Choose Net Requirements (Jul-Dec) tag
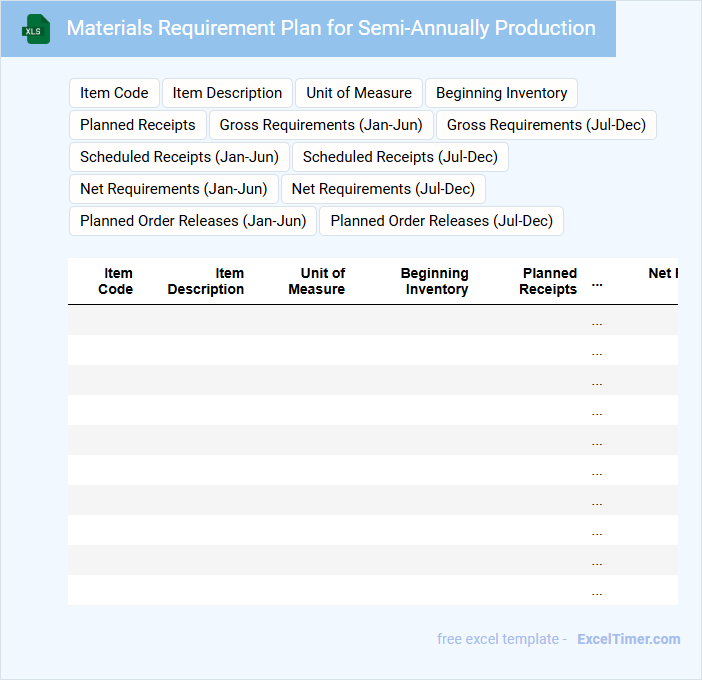Image resolution: width=702 pixels, height=680 pixels. [x=383, y=189]
